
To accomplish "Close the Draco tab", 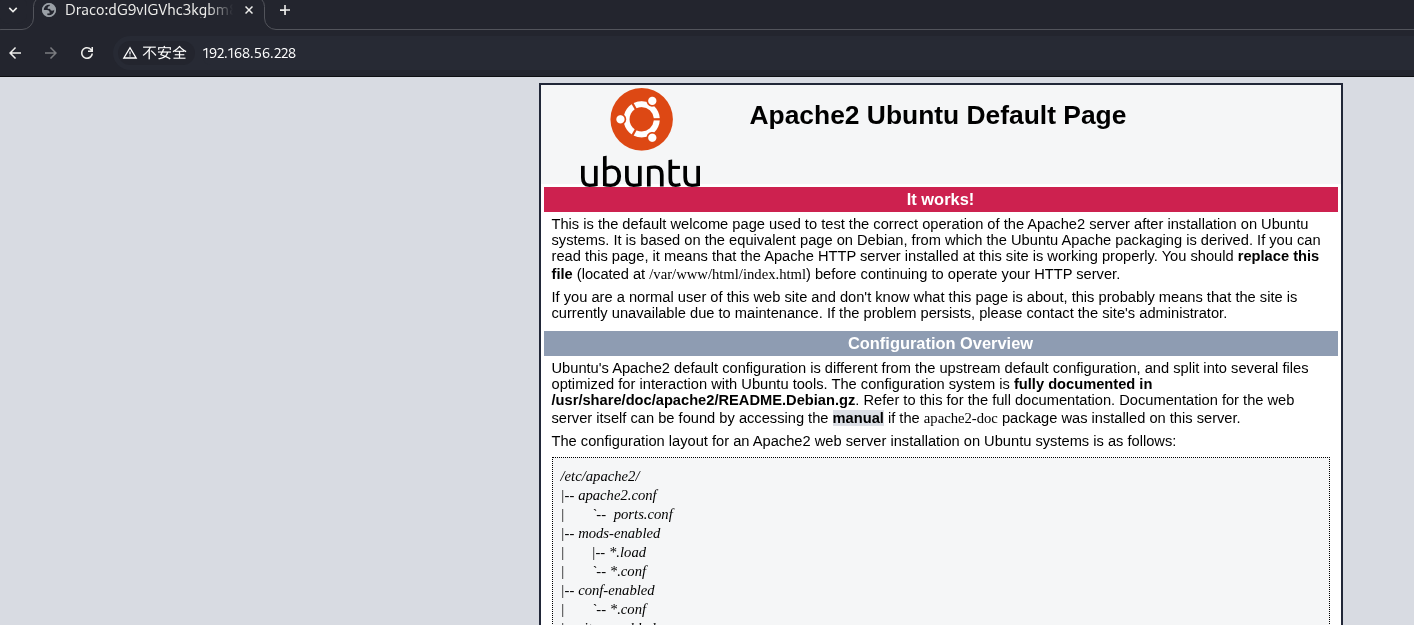I will (x=249, y=10).
